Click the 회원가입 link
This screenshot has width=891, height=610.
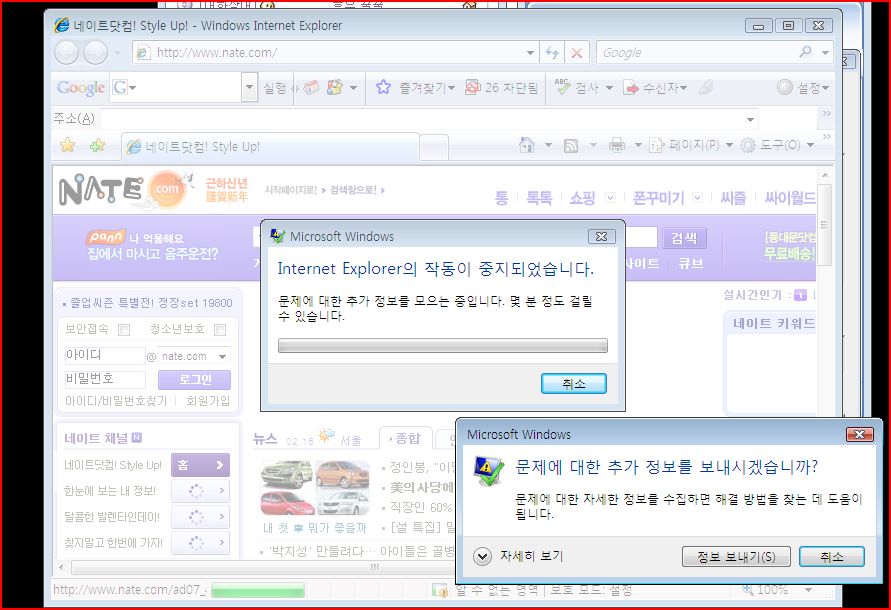click(x=208, y=401)
